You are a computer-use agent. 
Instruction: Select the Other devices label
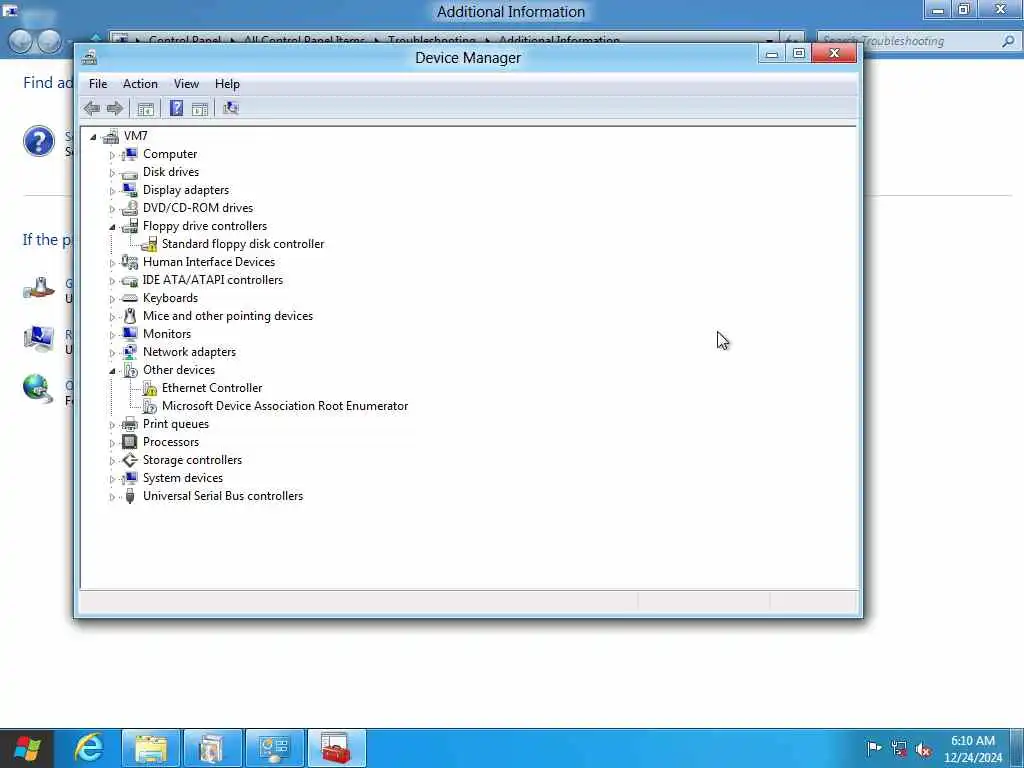click(x=179, y=370)
